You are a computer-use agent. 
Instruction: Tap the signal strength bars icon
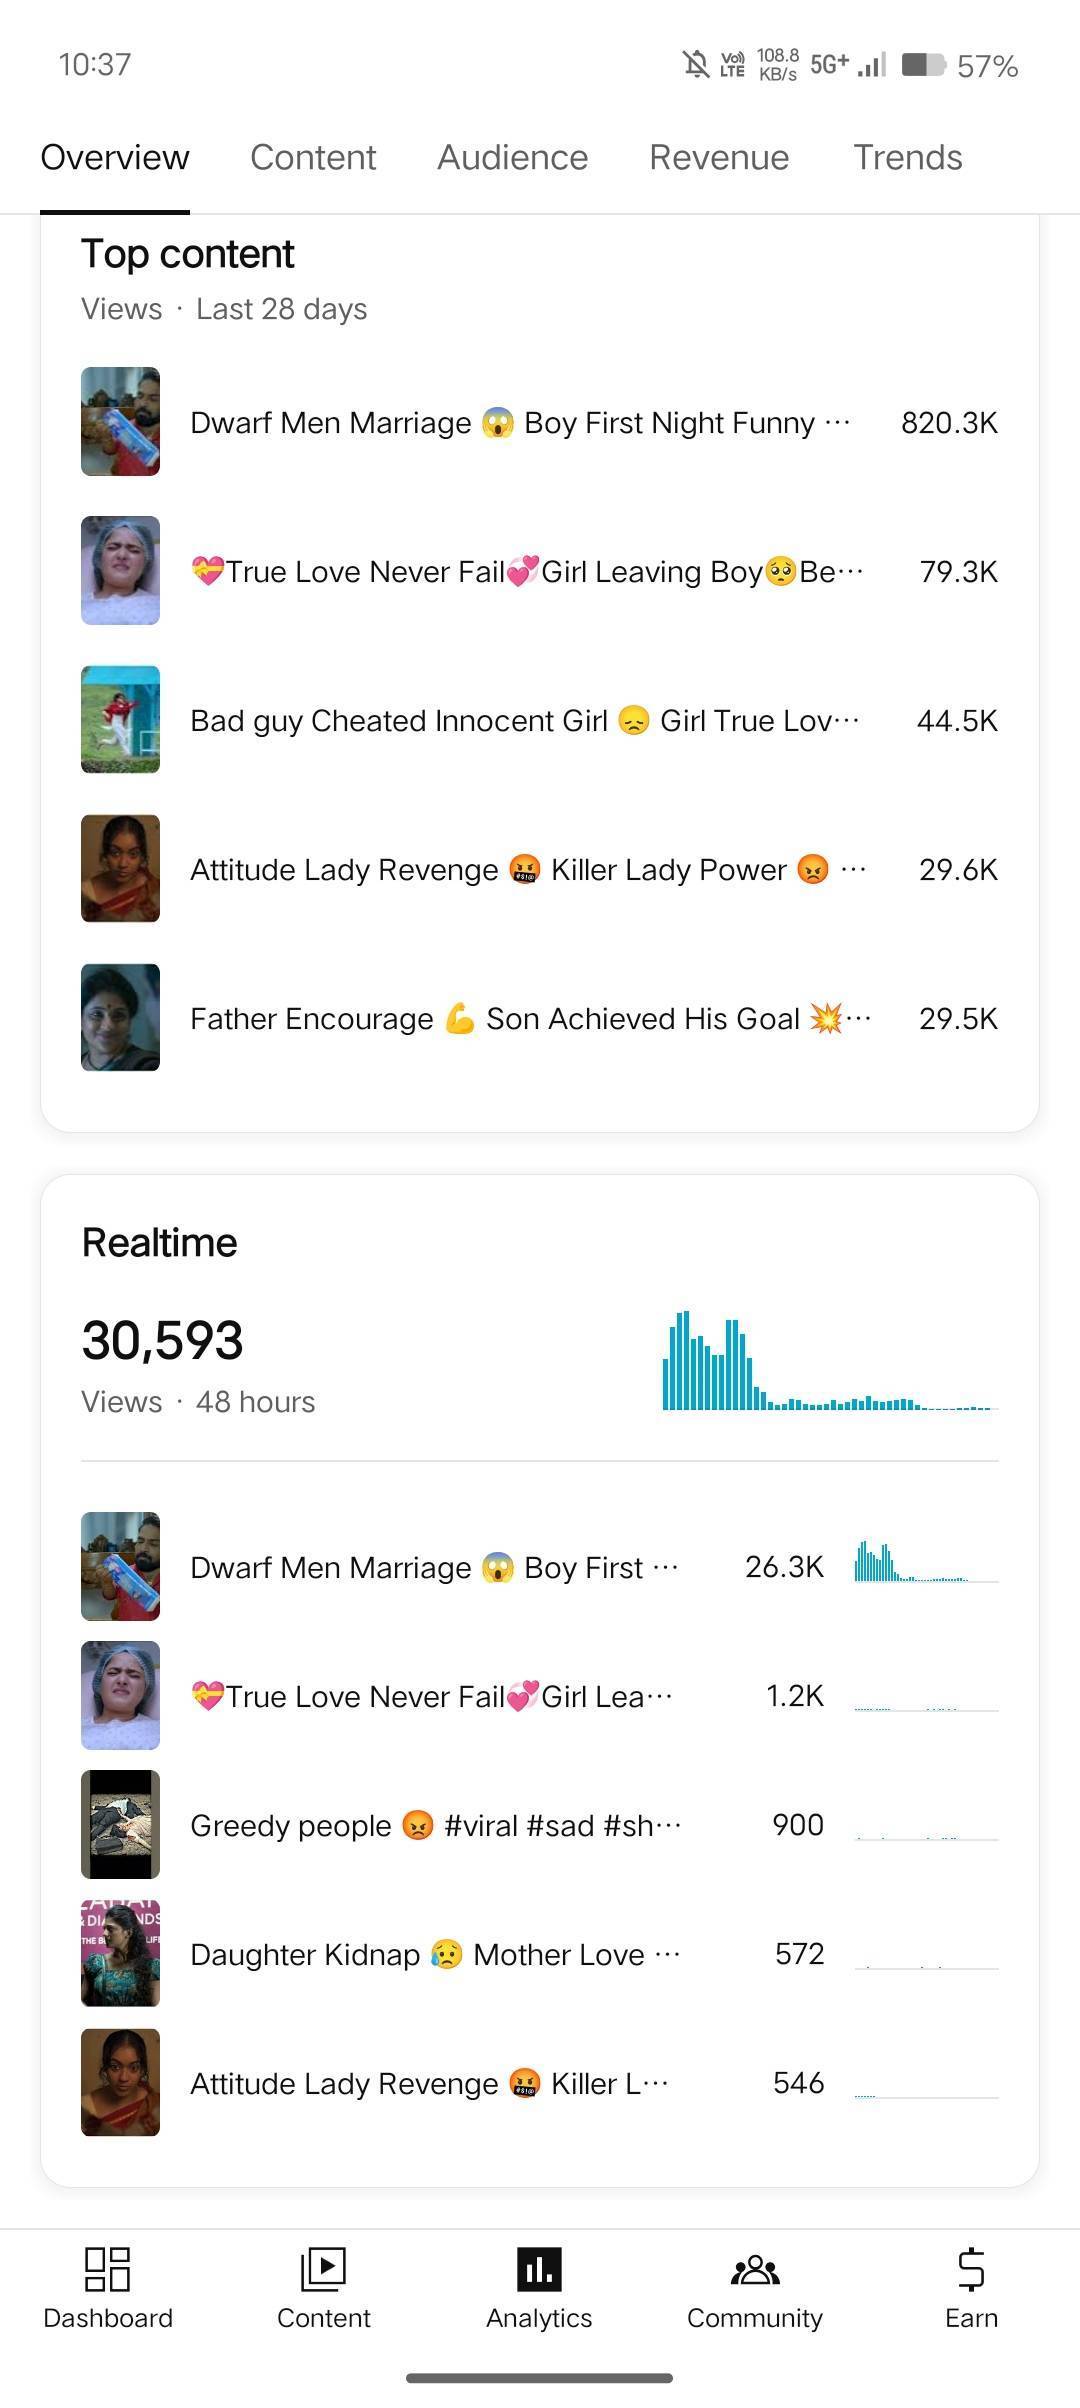(x=872, y=65)
